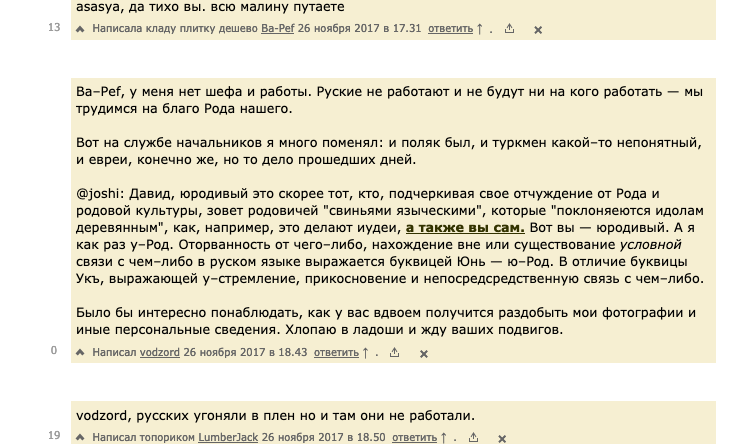Viewport: 734px width, 444px height.
Task: Open Ba-Pef's user profile link
Action: (x=277, y=29)
